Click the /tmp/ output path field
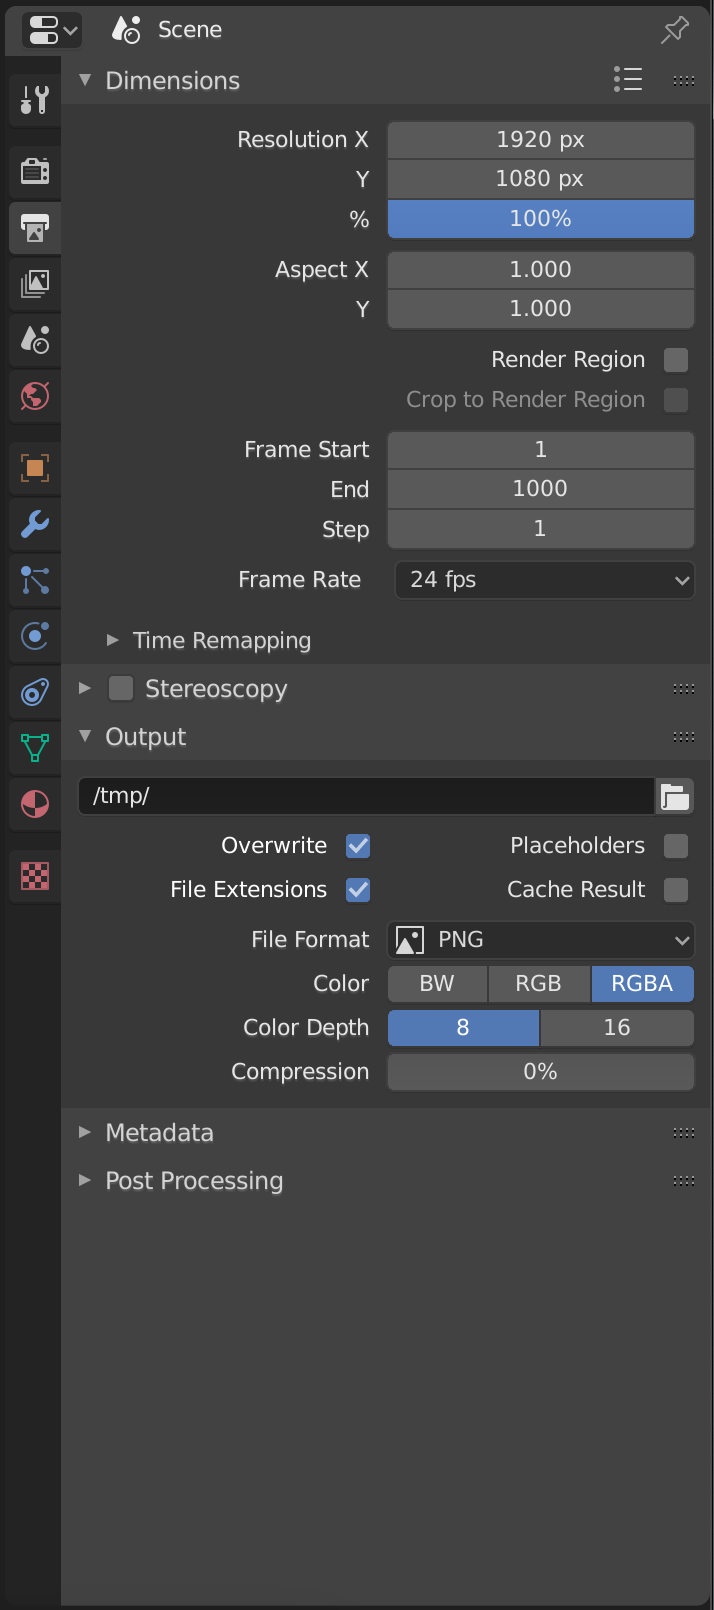 point(366,797)
